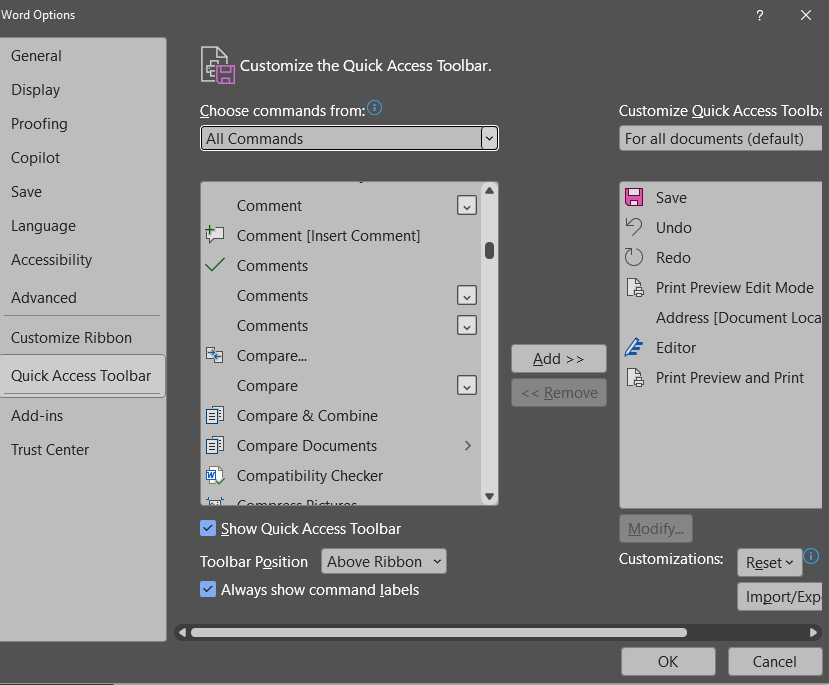The width and height of the screenshot is (829, 685).
Task: Click the OK button
Action: 668,661
